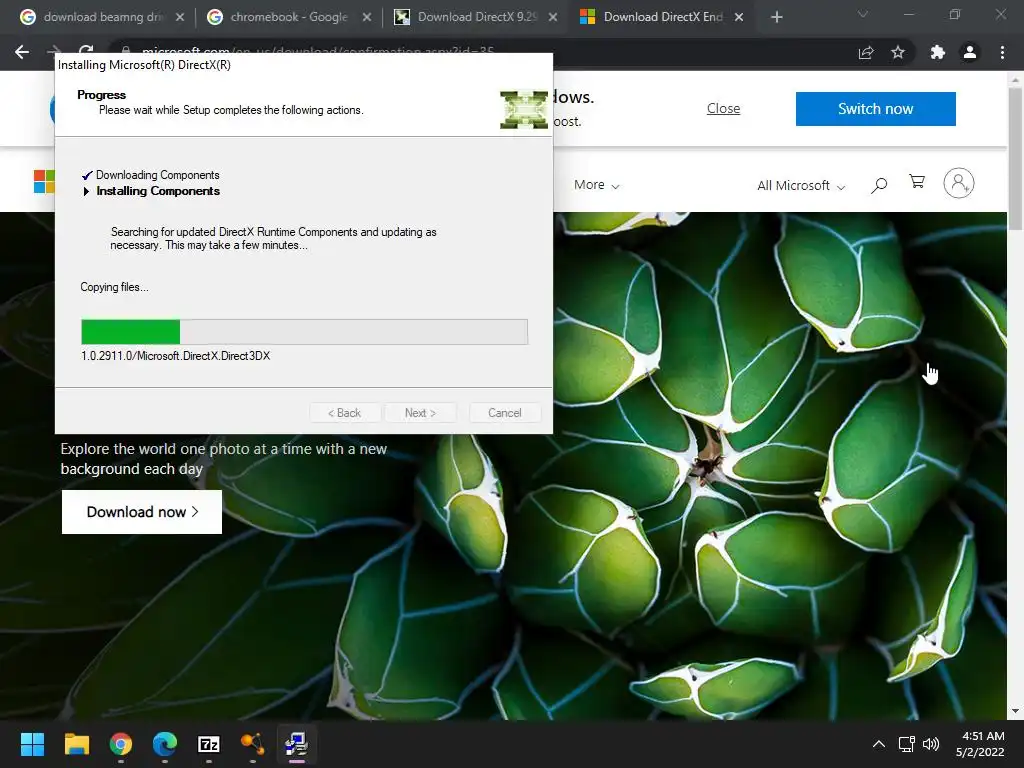Open Google Chrome from the taskbar
Viewport: 1024px width, 768px height.
tap(121, 744)
